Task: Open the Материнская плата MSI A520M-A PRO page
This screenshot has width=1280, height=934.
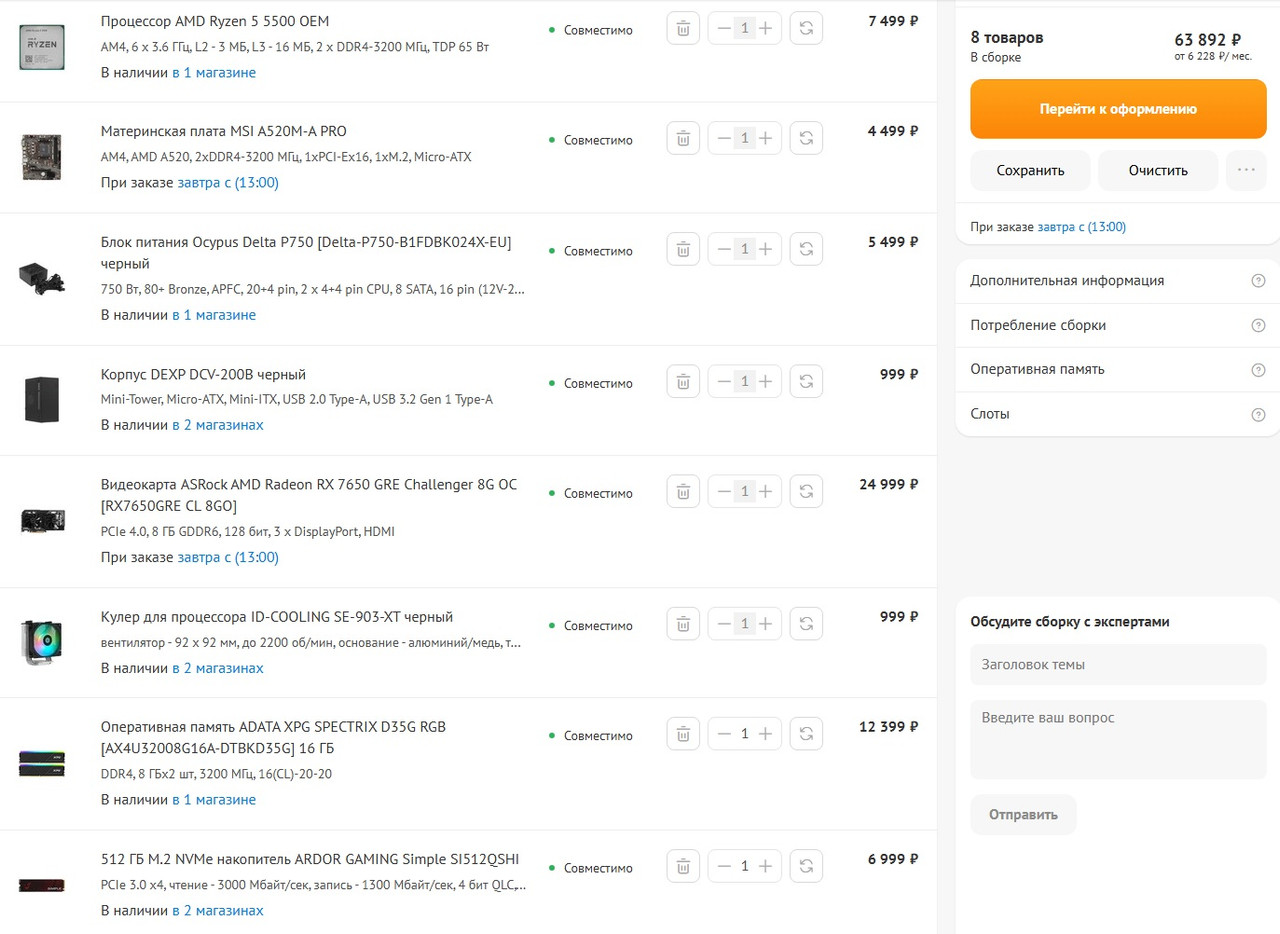Action: click(x=224, y=131)
